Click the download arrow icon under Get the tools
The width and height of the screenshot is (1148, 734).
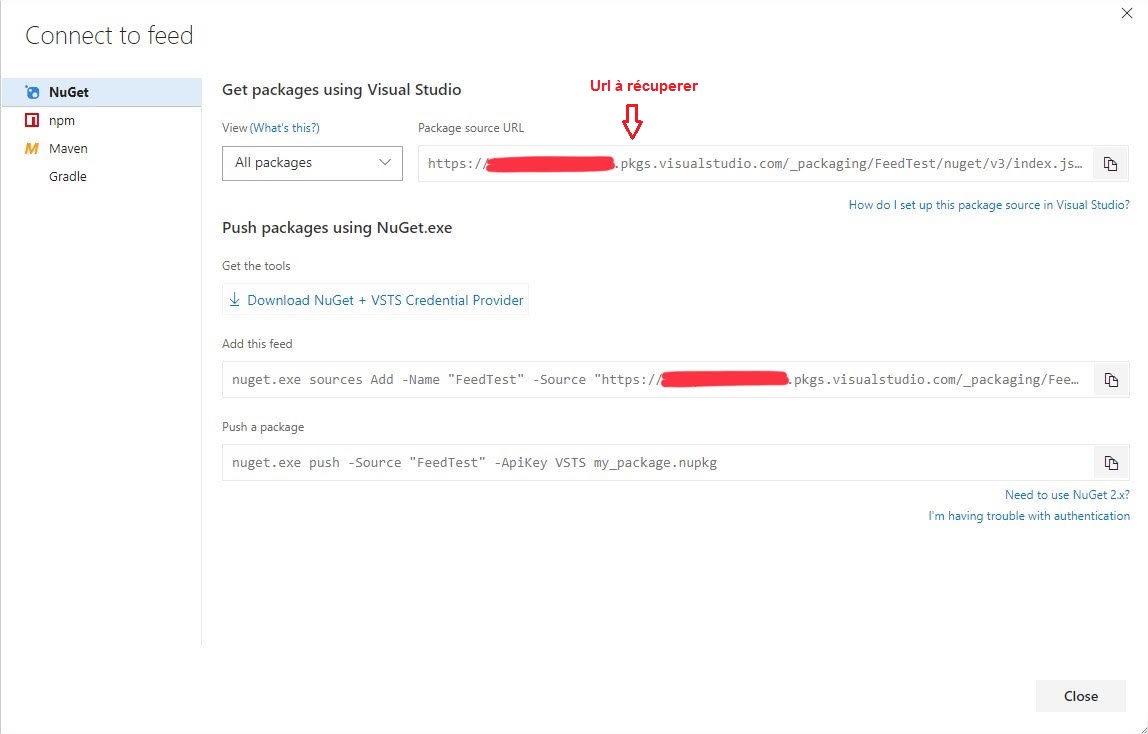(x=235, y=300)
